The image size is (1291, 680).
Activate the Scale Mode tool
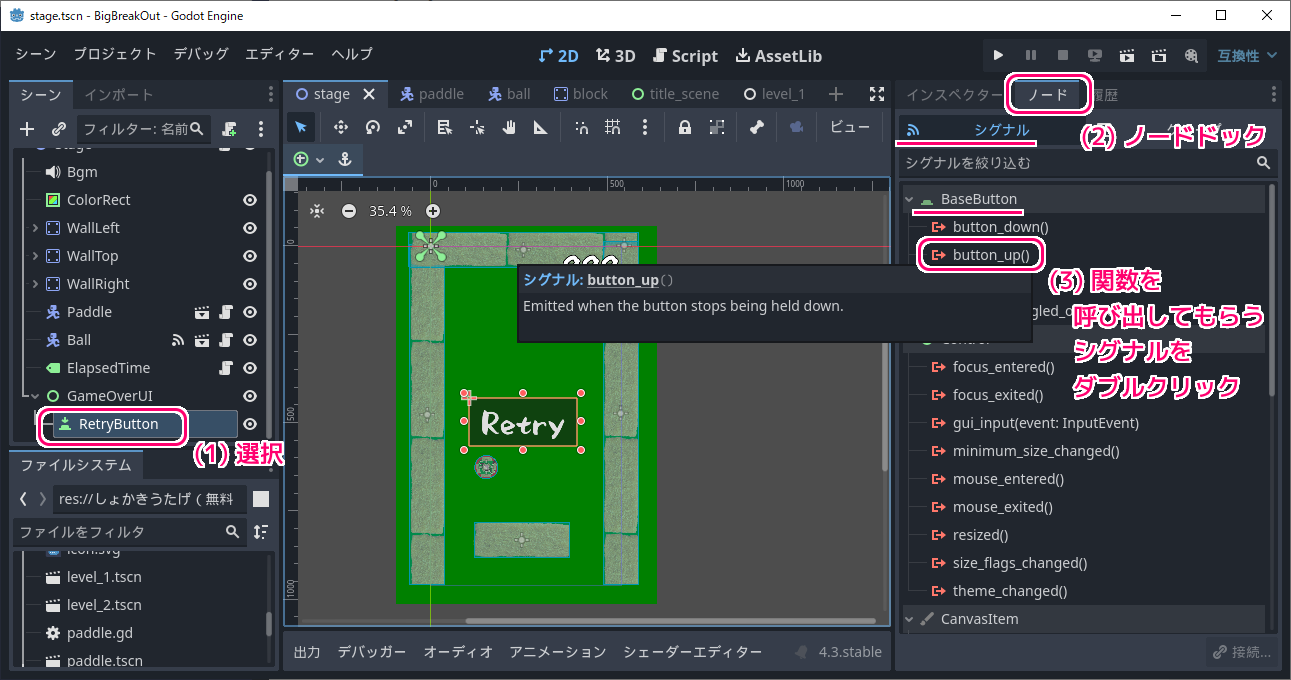pyautogui.click(x=405, y=127)
